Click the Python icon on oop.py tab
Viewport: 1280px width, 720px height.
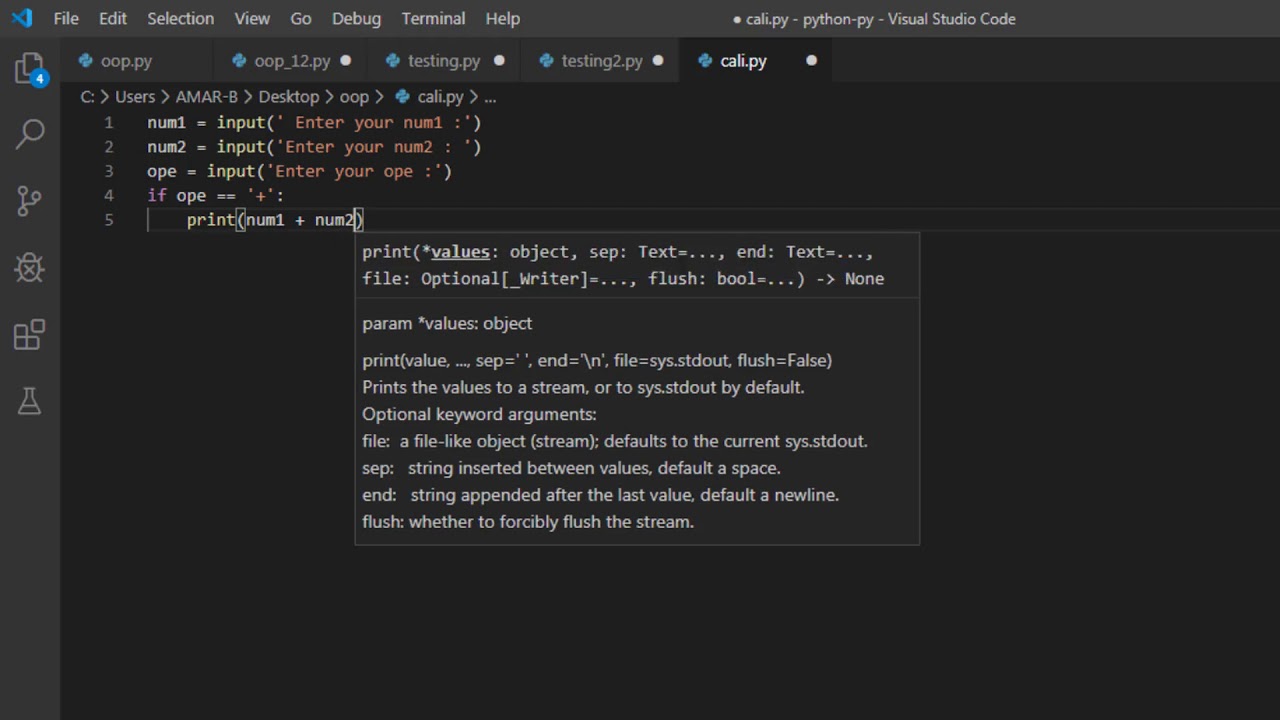(86, 61)
